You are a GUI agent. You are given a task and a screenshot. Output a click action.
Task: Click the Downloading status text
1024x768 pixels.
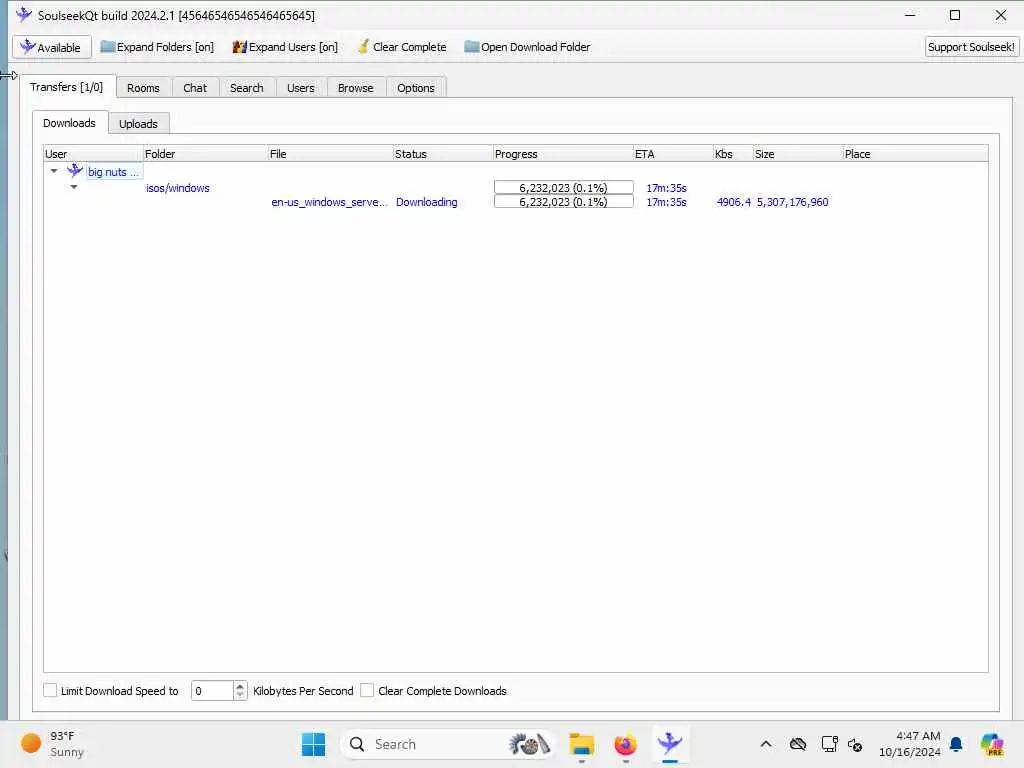(426, 202)
